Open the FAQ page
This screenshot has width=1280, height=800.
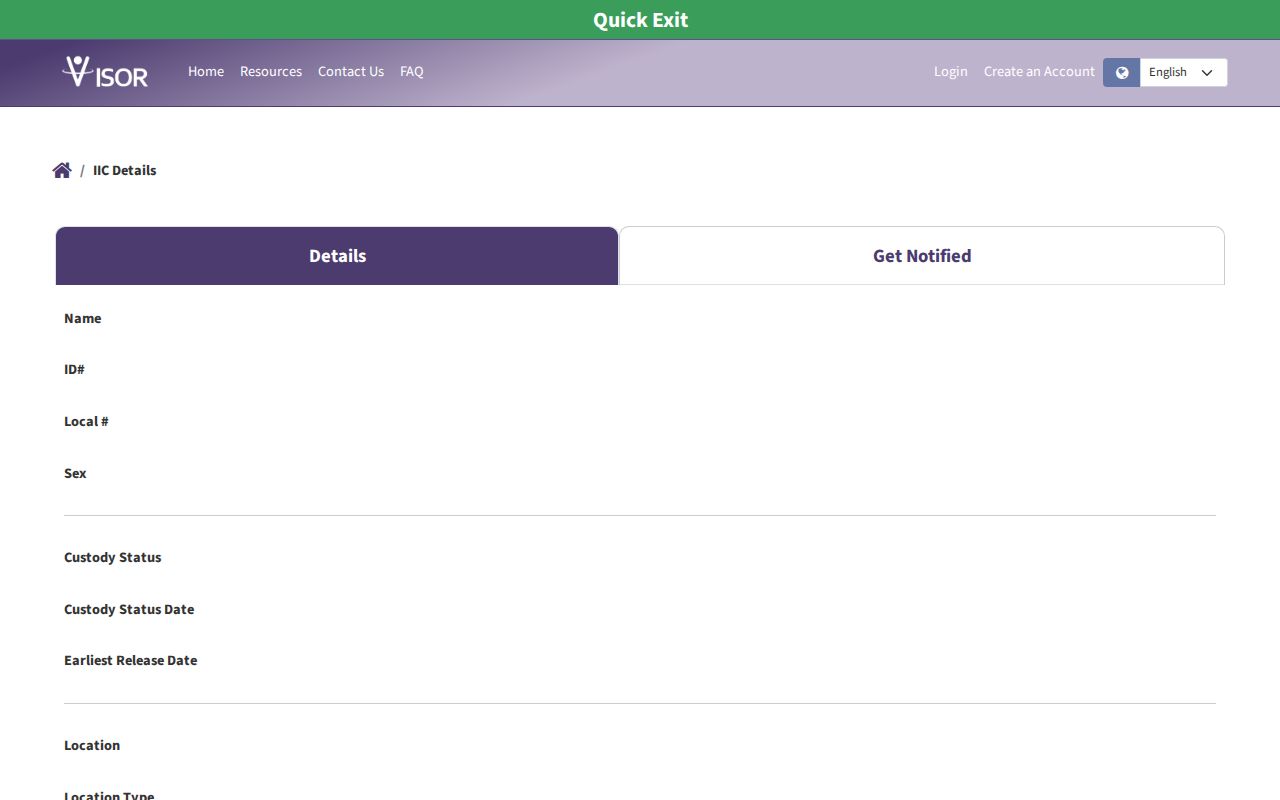[412, 71]
